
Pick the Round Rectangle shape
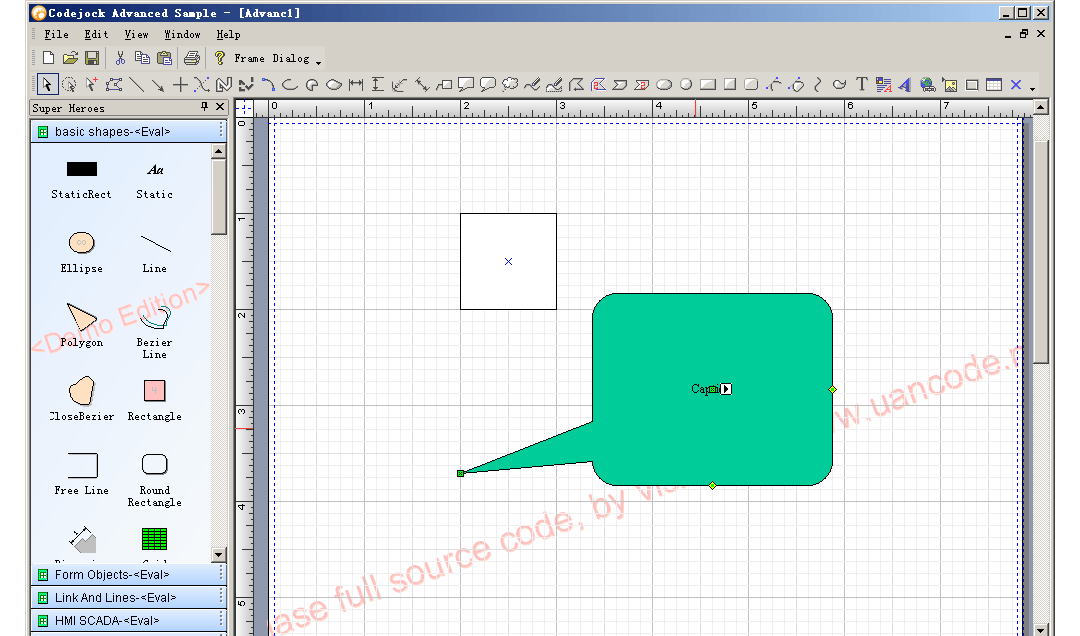154,480
